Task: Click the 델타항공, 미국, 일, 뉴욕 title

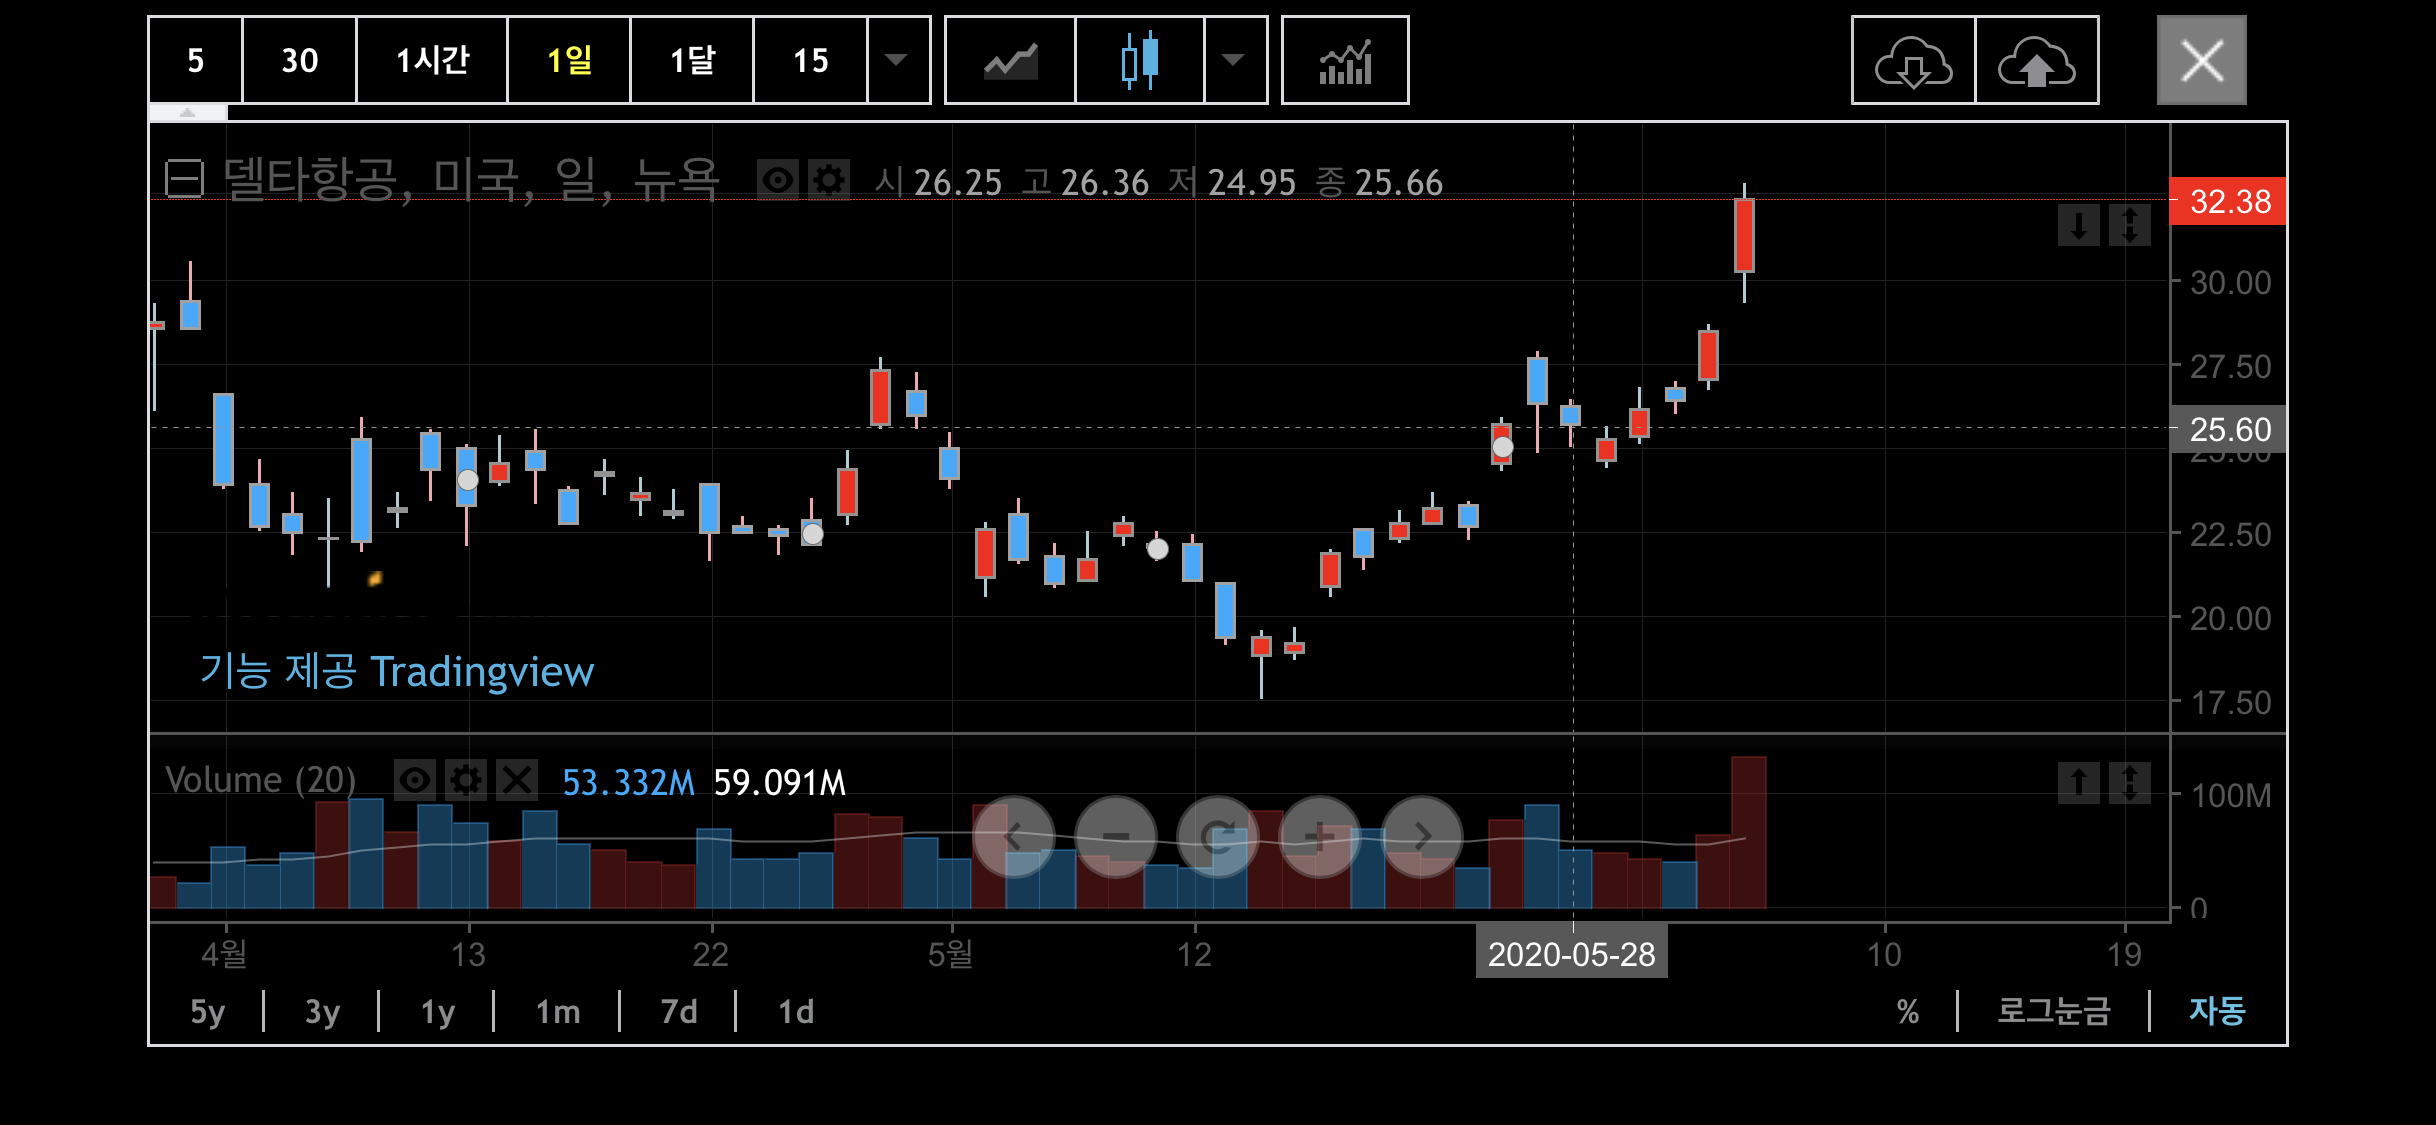Action: point(470,181)
